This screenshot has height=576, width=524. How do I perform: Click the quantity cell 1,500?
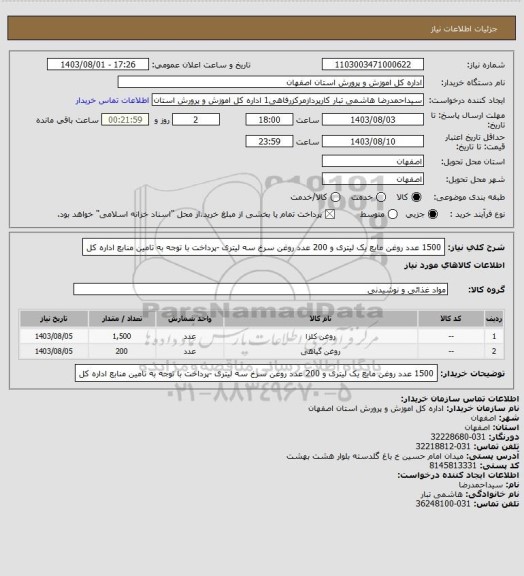tap(122, 336)
